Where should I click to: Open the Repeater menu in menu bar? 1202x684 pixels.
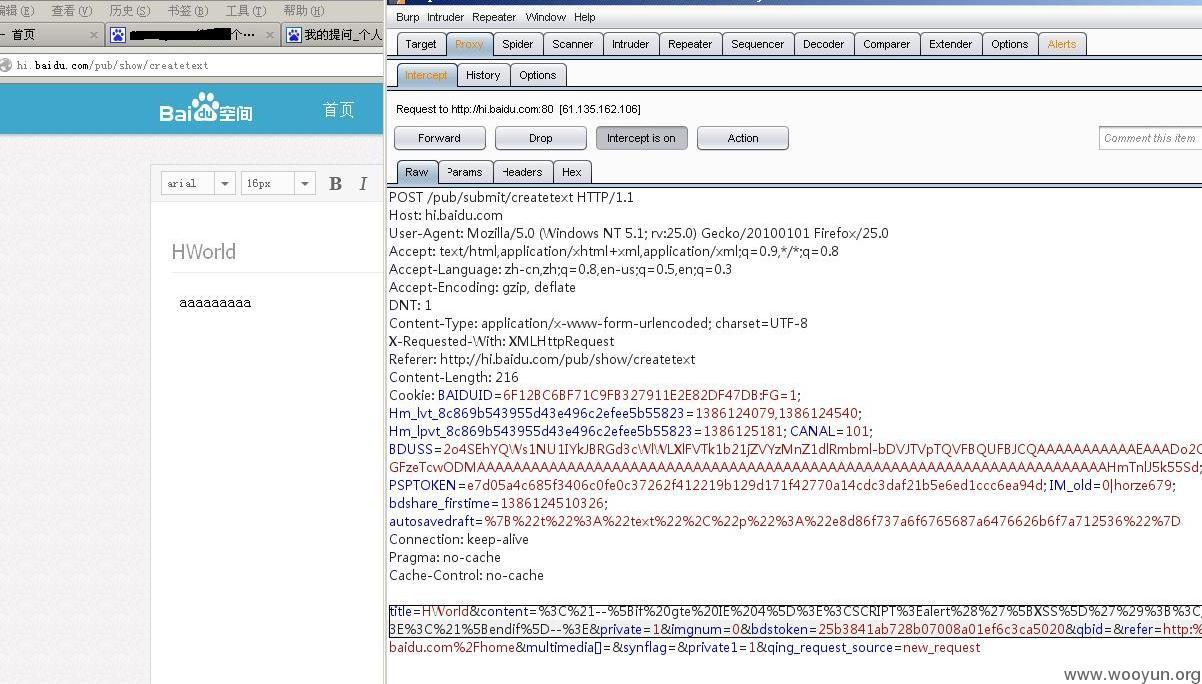pos(494,17)
